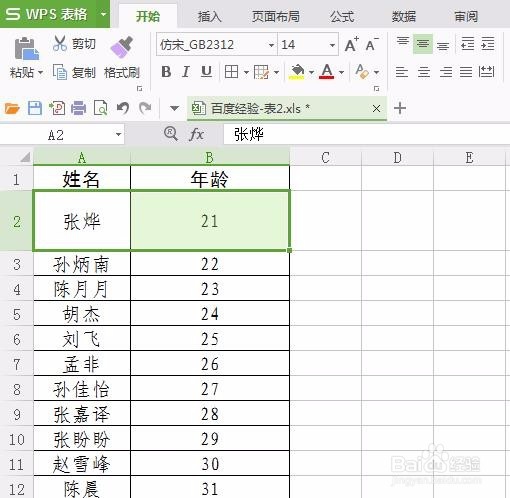This screenshot has height=498, width=510.
Task: Save the document with floppy icon
Action: [x=35, y=108]
